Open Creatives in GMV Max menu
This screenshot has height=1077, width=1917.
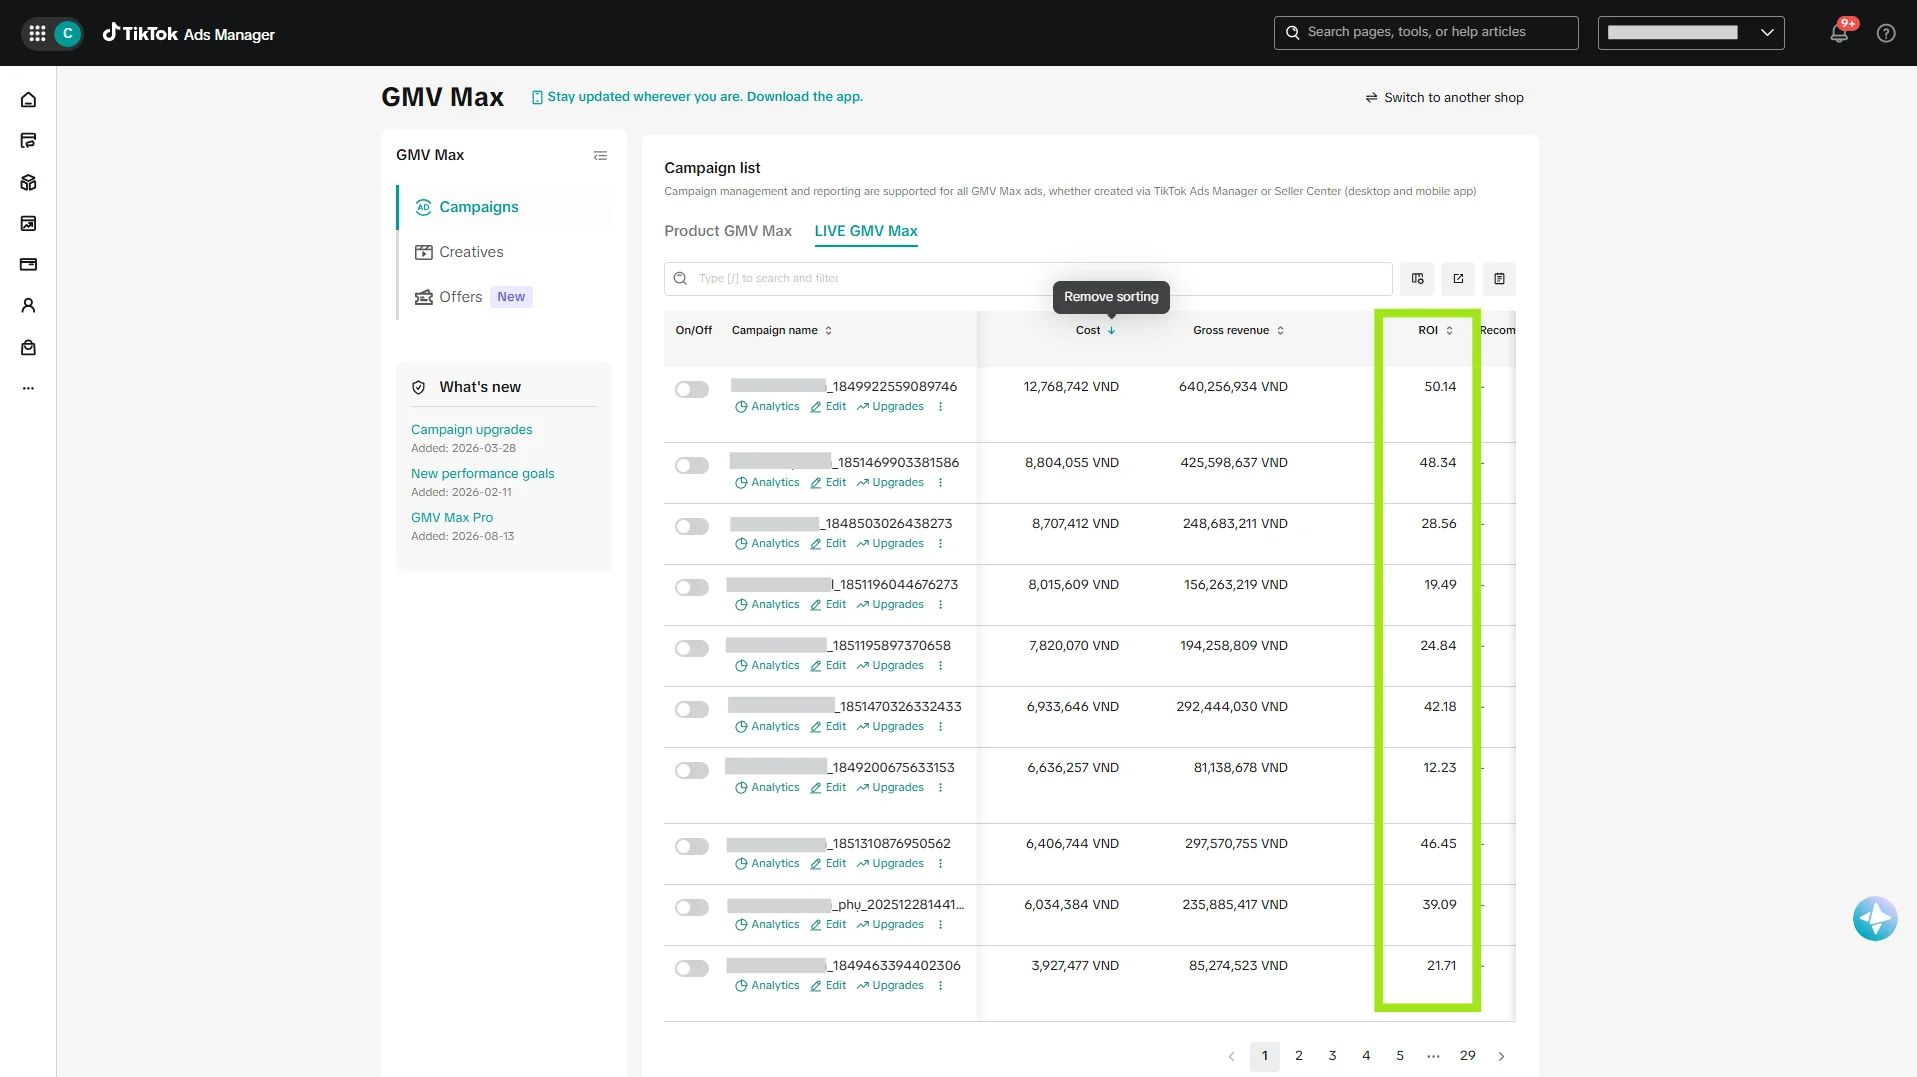click(x=471, y=252)
